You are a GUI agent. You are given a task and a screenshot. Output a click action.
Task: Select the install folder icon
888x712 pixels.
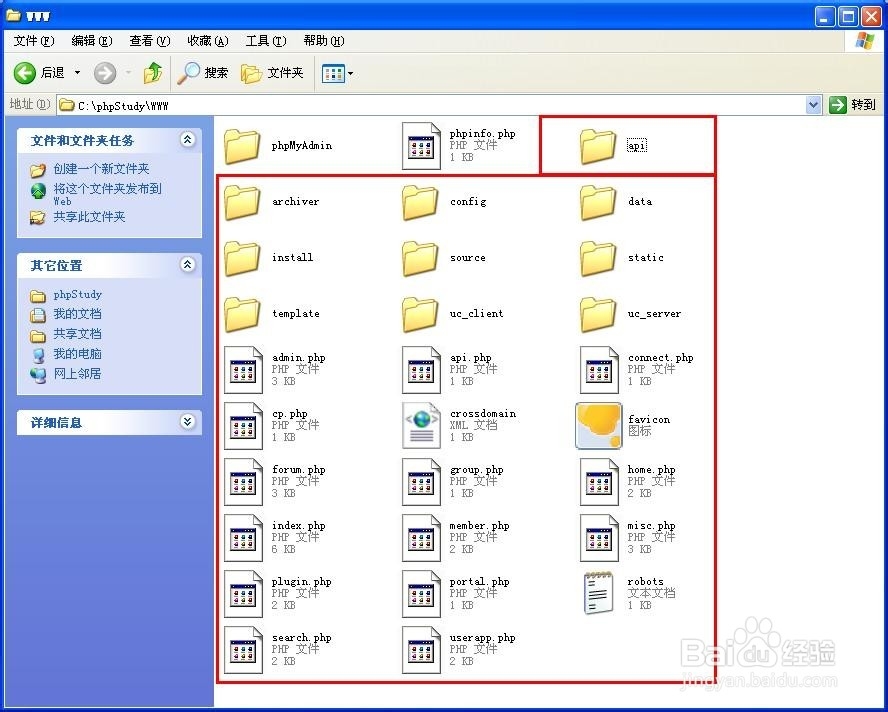242,258
